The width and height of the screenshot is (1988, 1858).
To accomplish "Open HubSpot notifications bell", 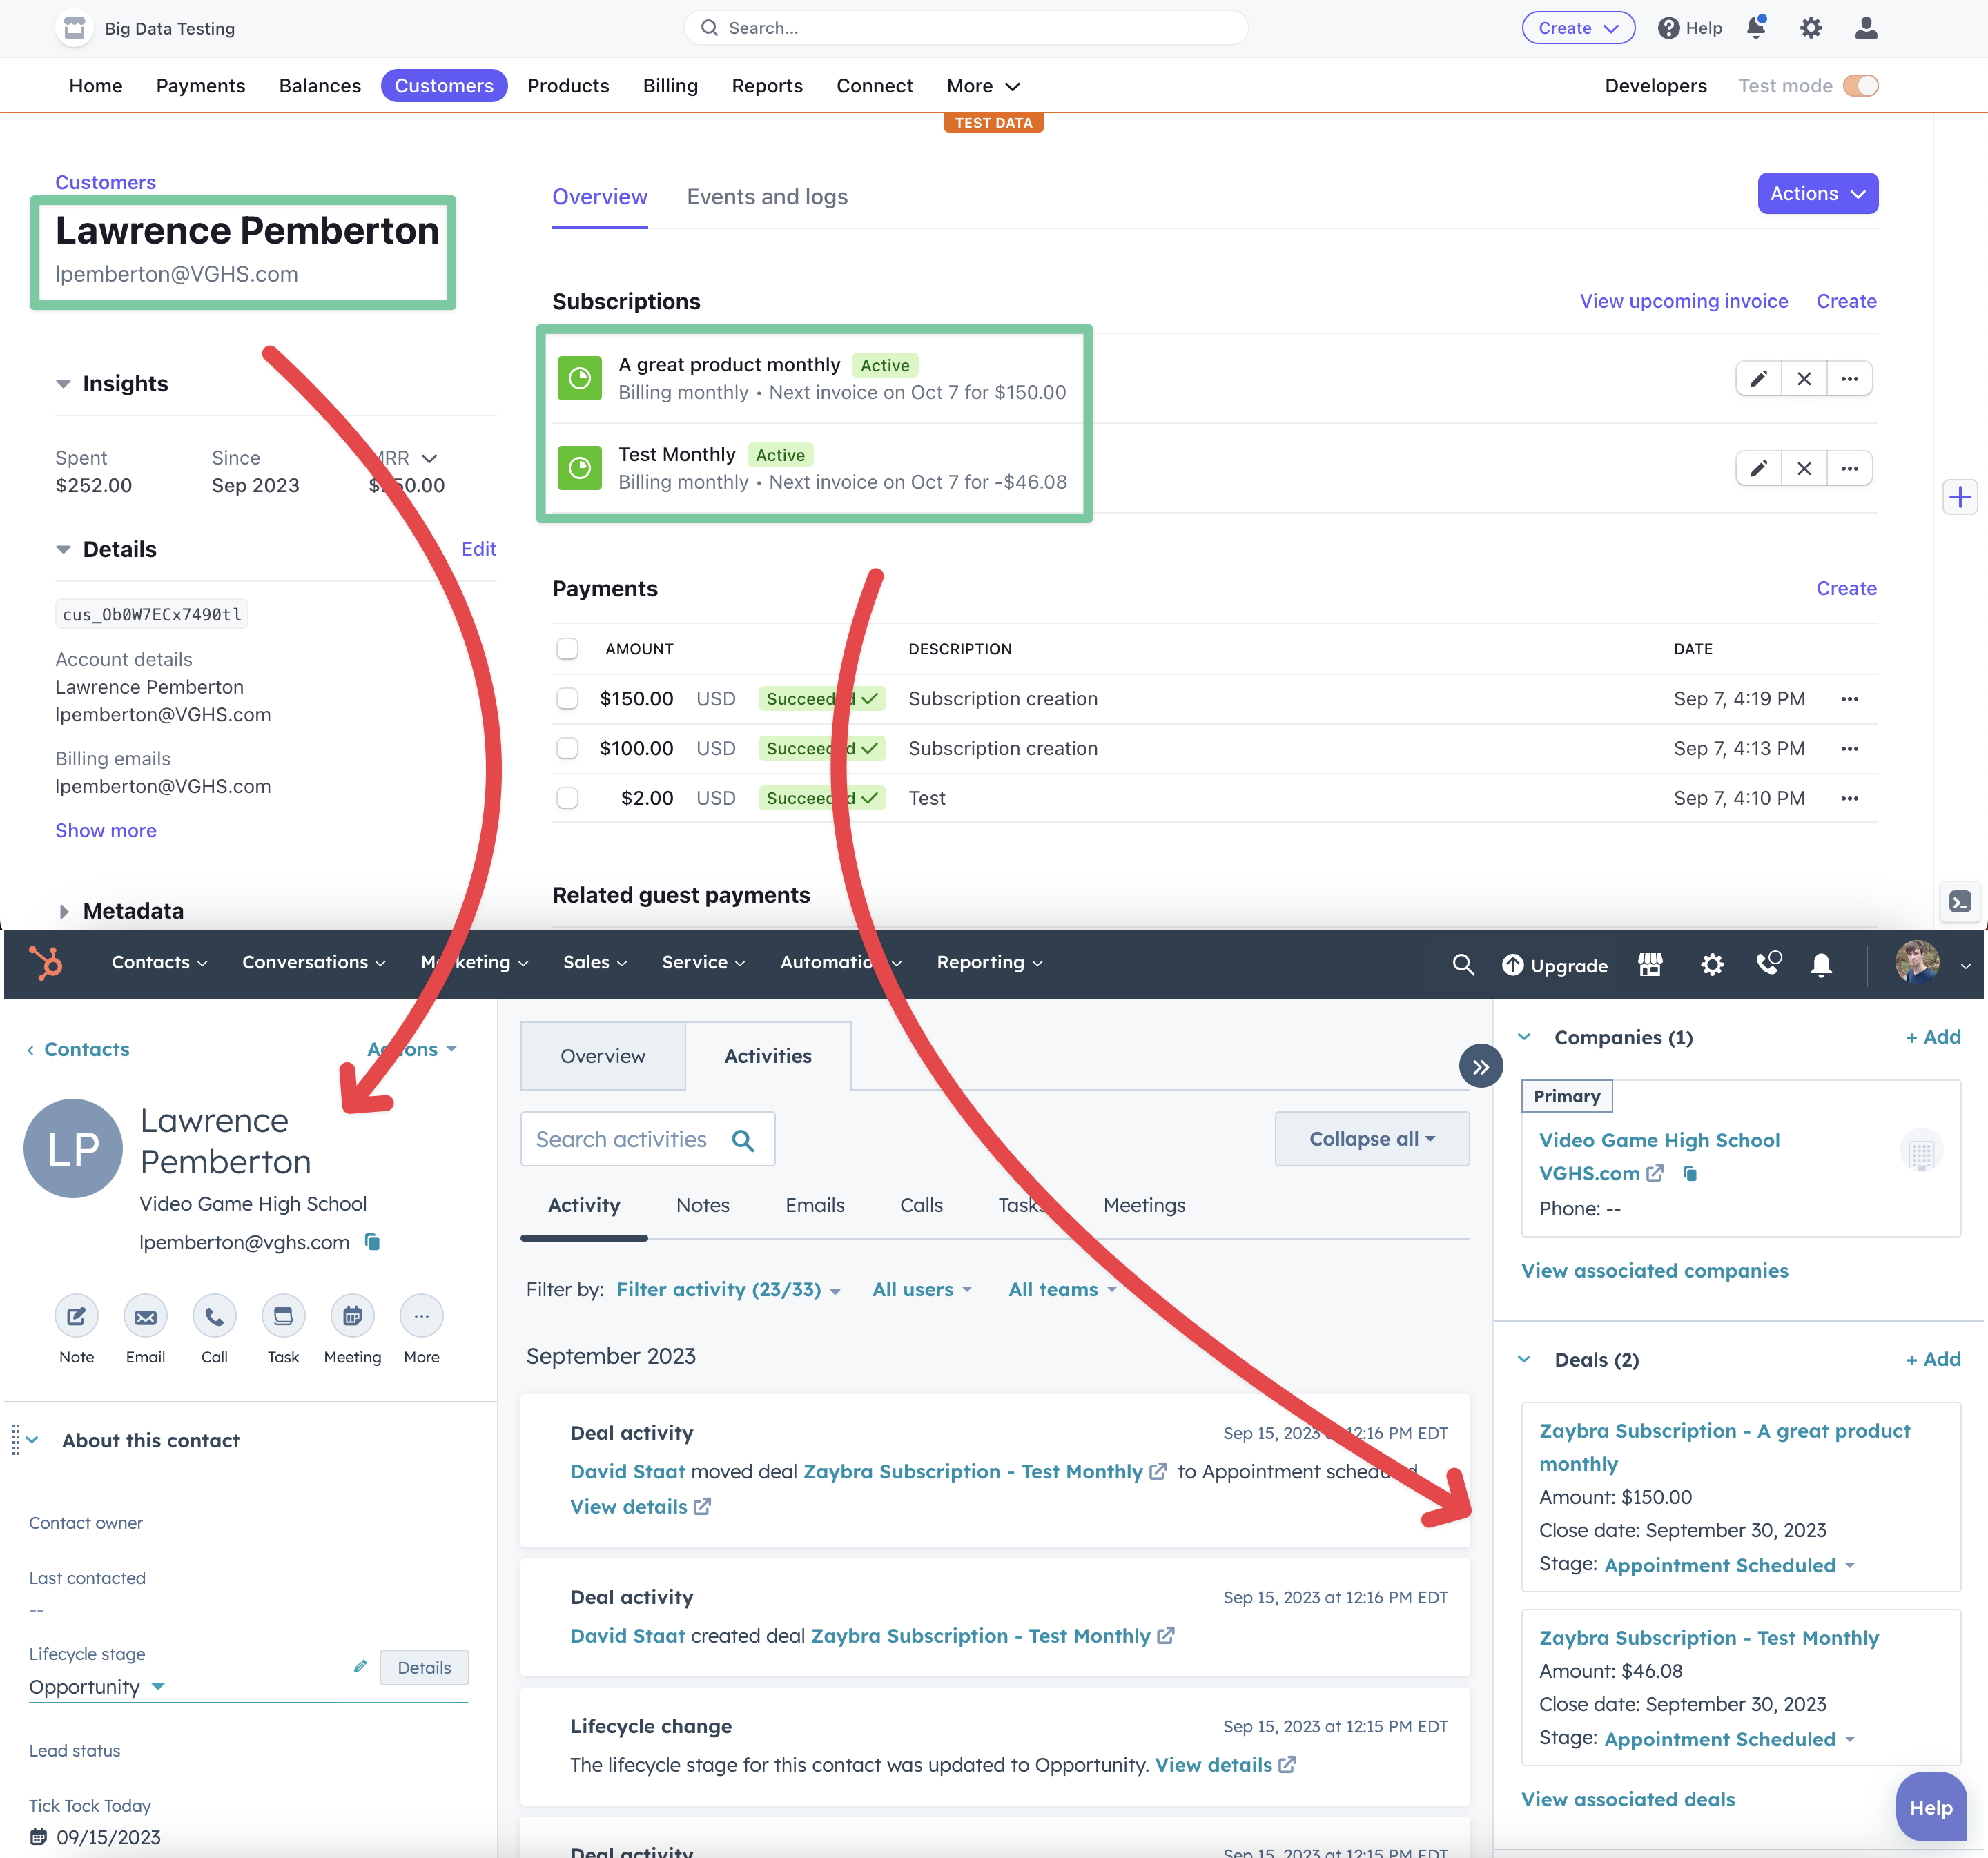I will (x=1821, y=964).
